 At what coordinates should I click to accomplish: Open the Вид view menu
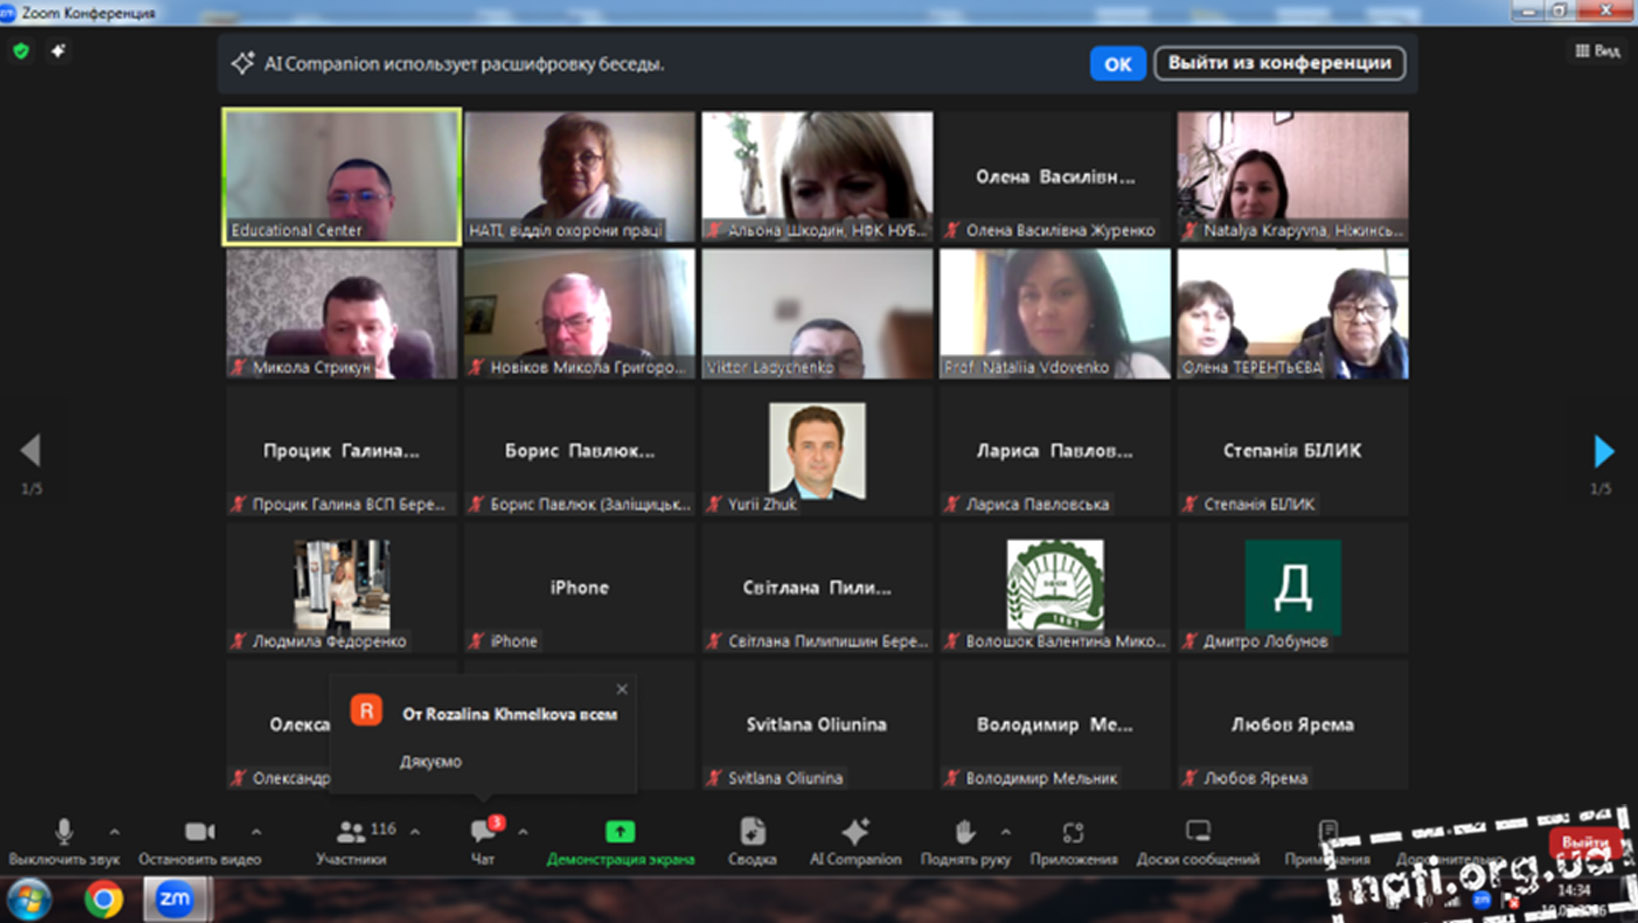(x=1597, y=51)
